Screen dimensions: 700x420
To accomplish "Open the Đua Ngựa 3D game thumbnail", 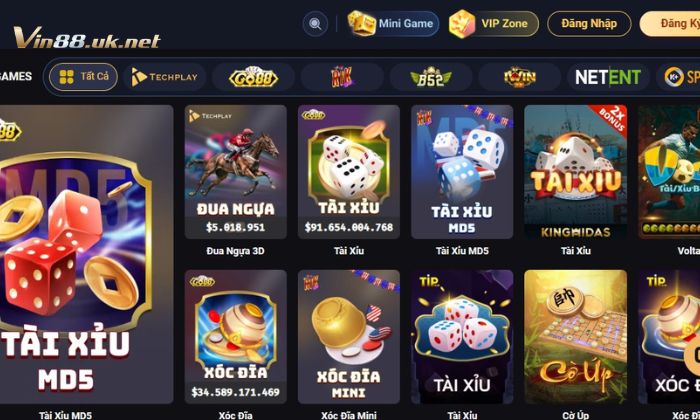I will 235,172.
